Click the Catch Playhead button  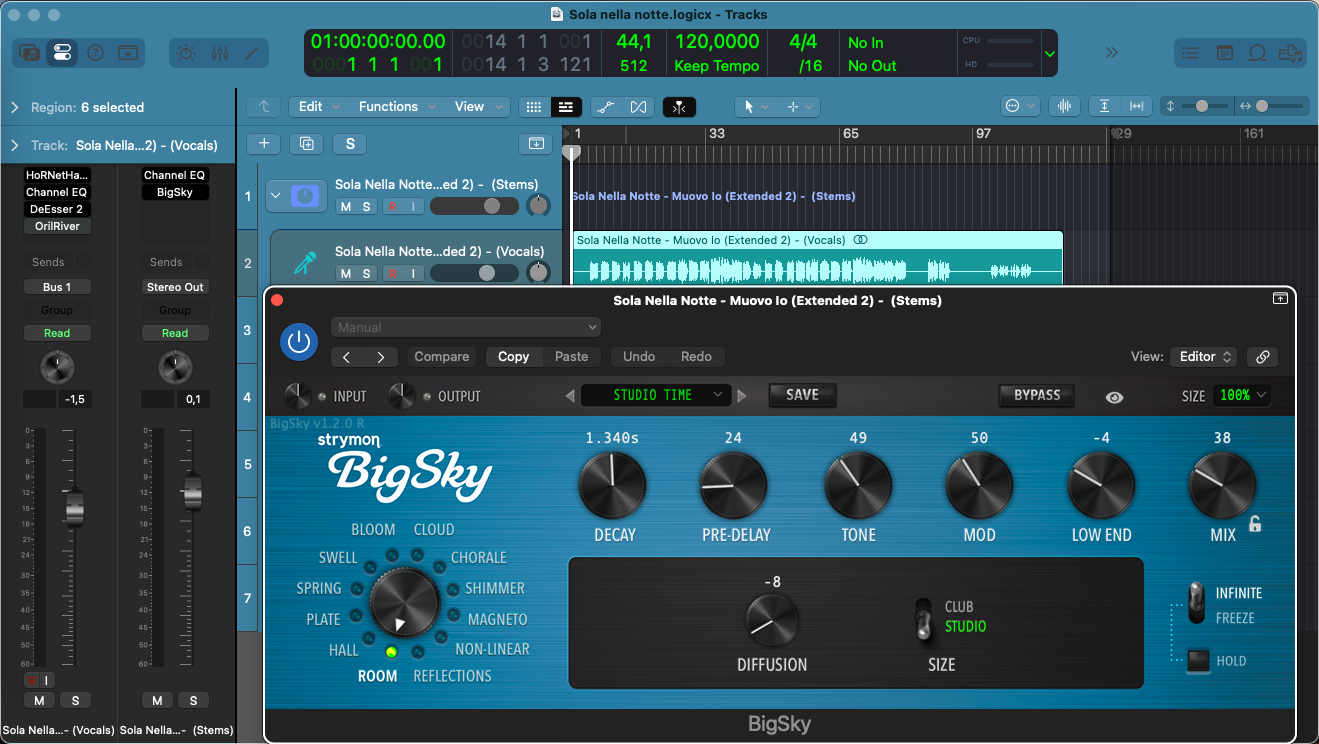coord(679,107)
